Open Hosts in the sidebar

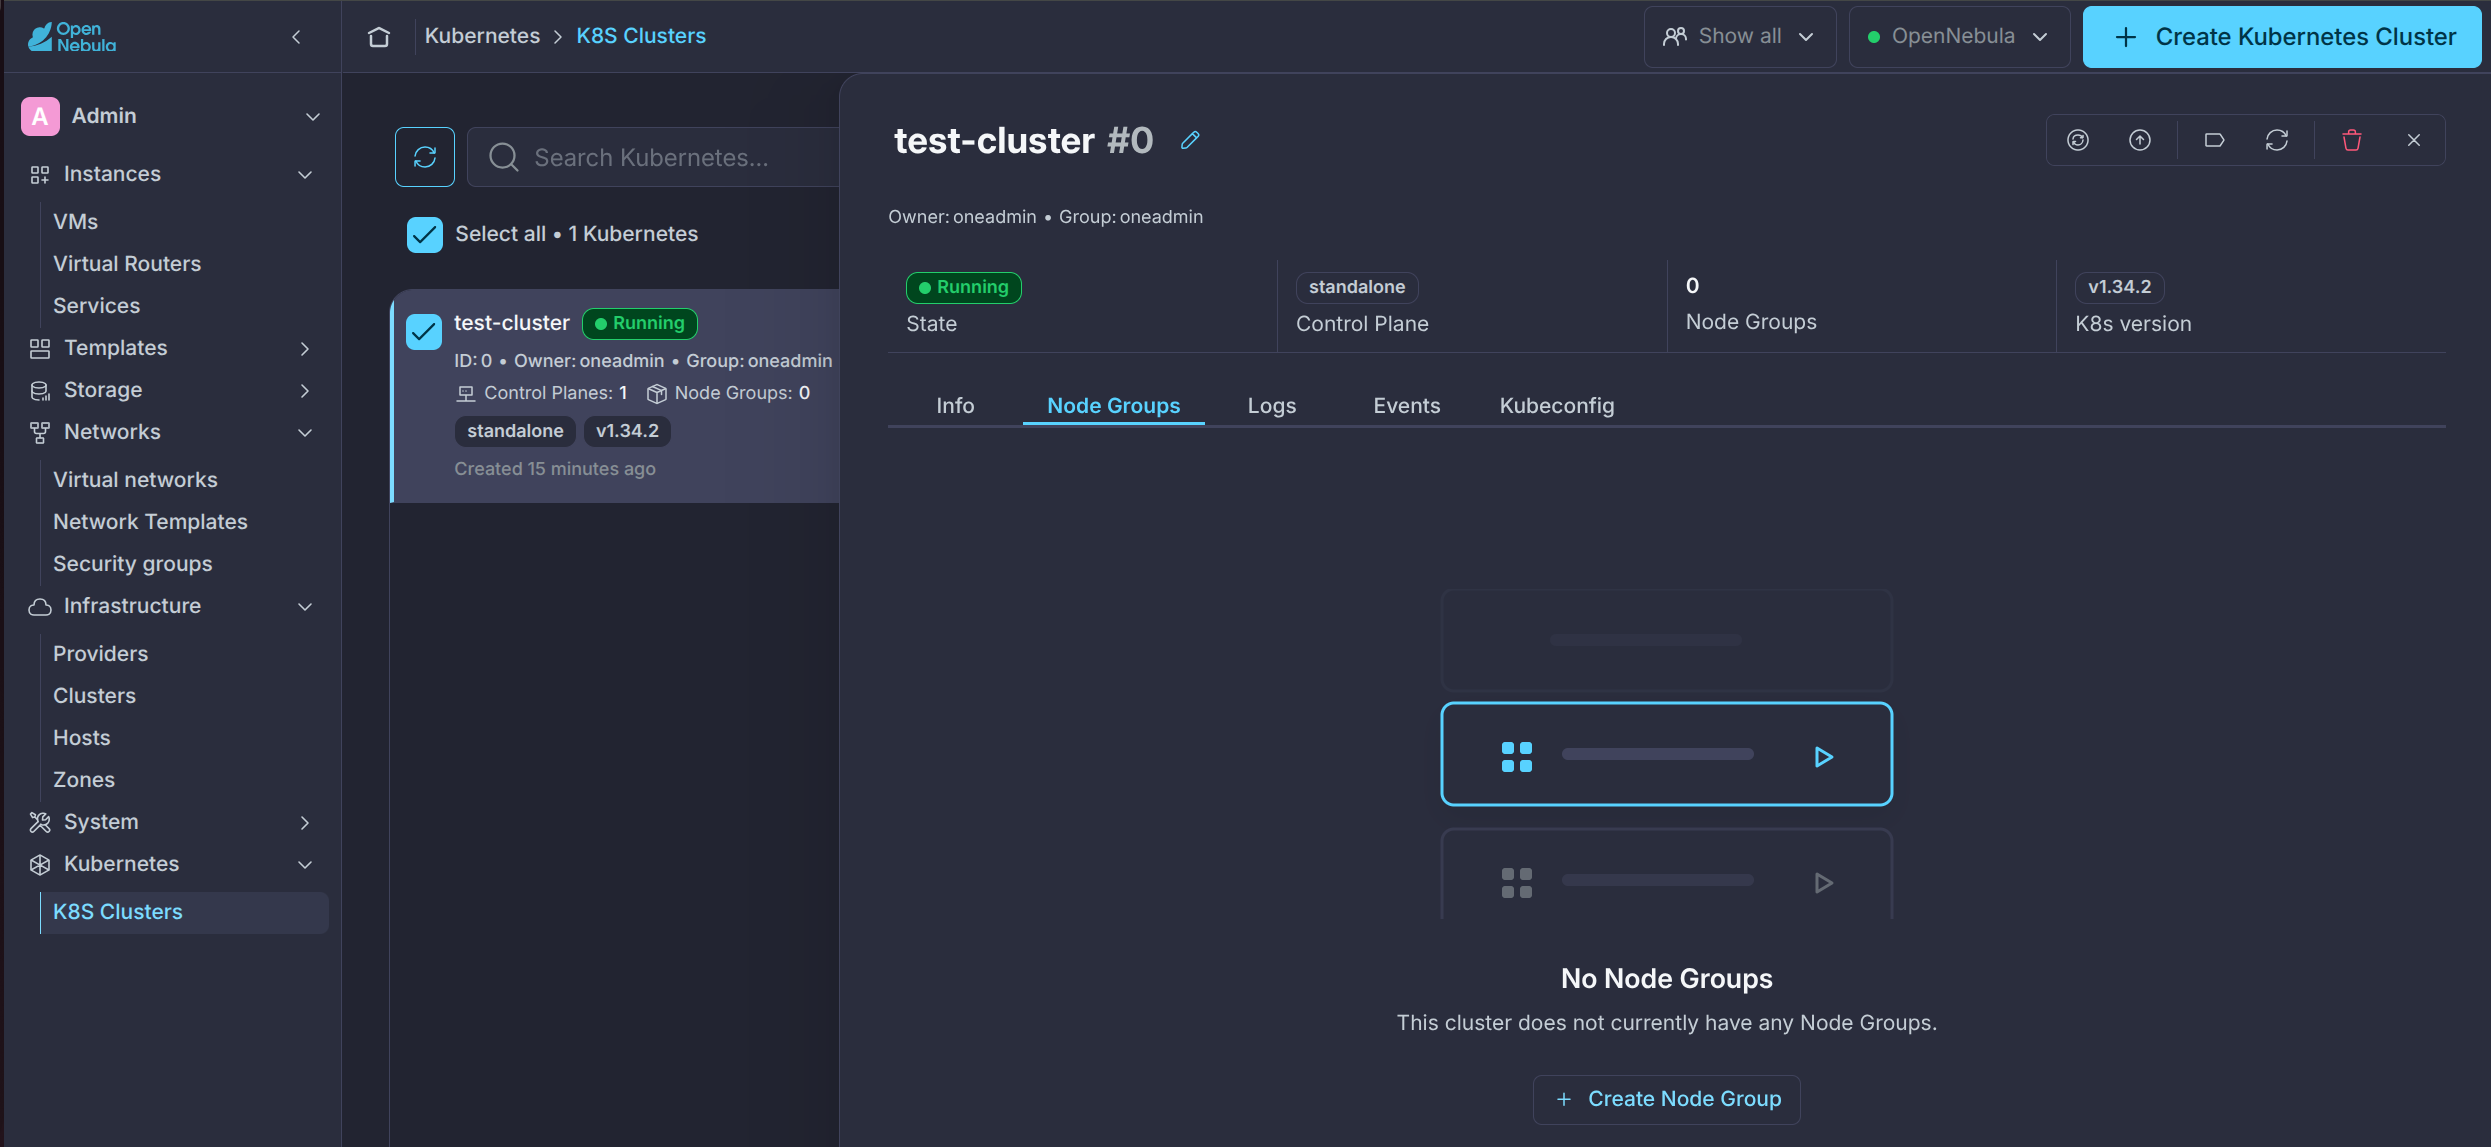point(81,738)
